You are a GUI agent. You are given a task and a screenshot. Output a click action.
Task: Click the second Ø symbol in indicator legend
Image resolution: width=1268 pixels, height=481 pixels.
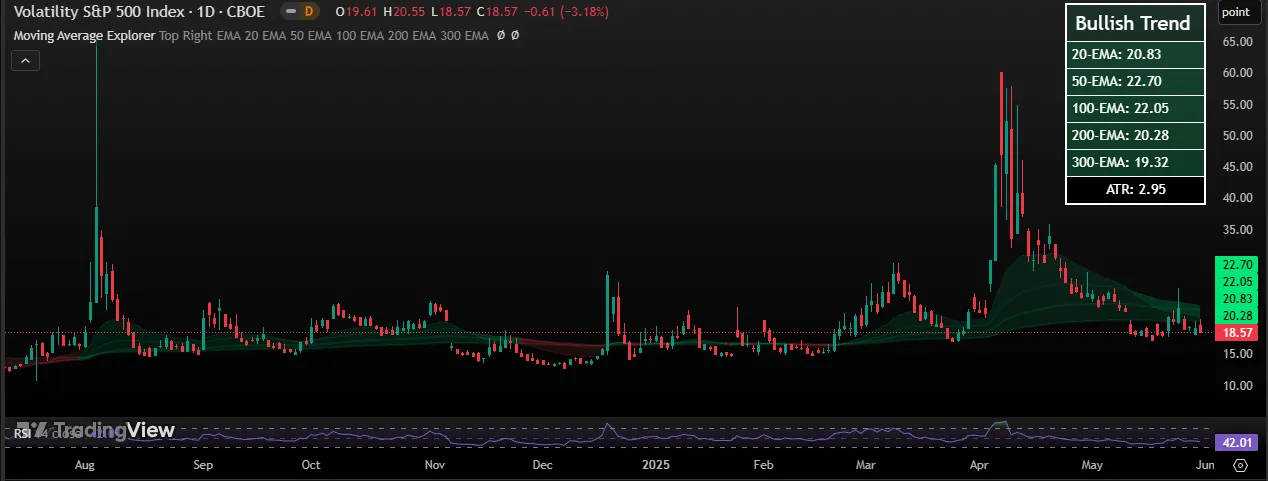(x=515, y=35)
